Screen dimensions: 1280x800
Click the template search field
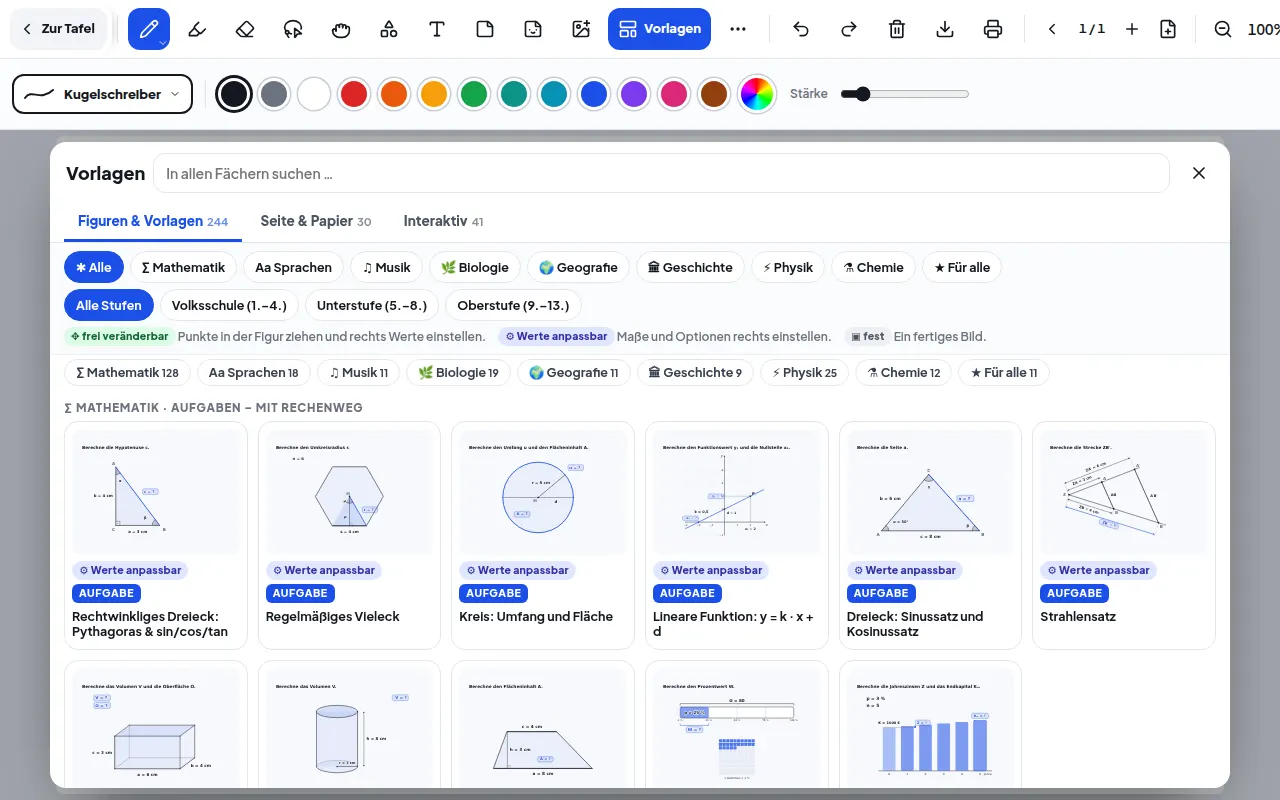(x=661, y=173)
